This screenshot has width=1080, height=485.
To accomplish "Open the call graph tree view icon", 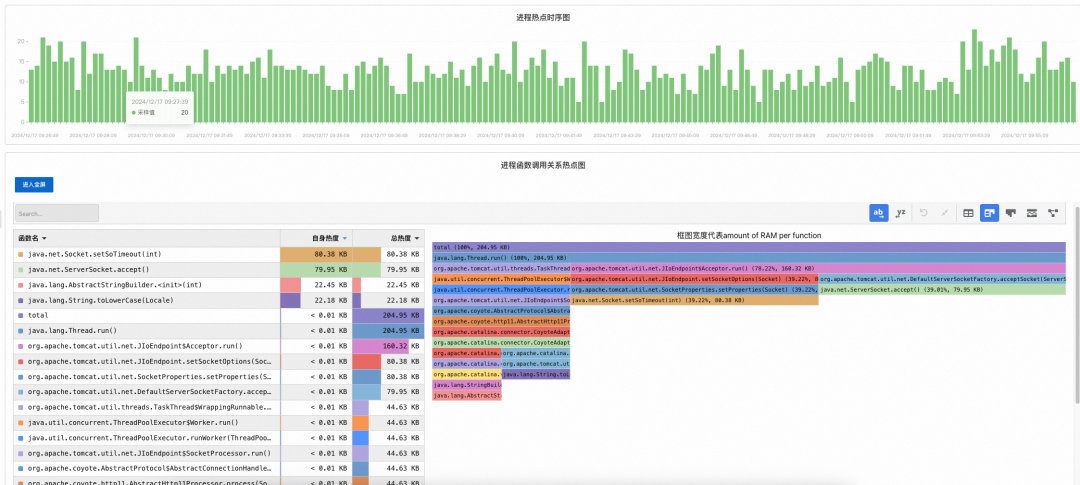I will 1053,213.
